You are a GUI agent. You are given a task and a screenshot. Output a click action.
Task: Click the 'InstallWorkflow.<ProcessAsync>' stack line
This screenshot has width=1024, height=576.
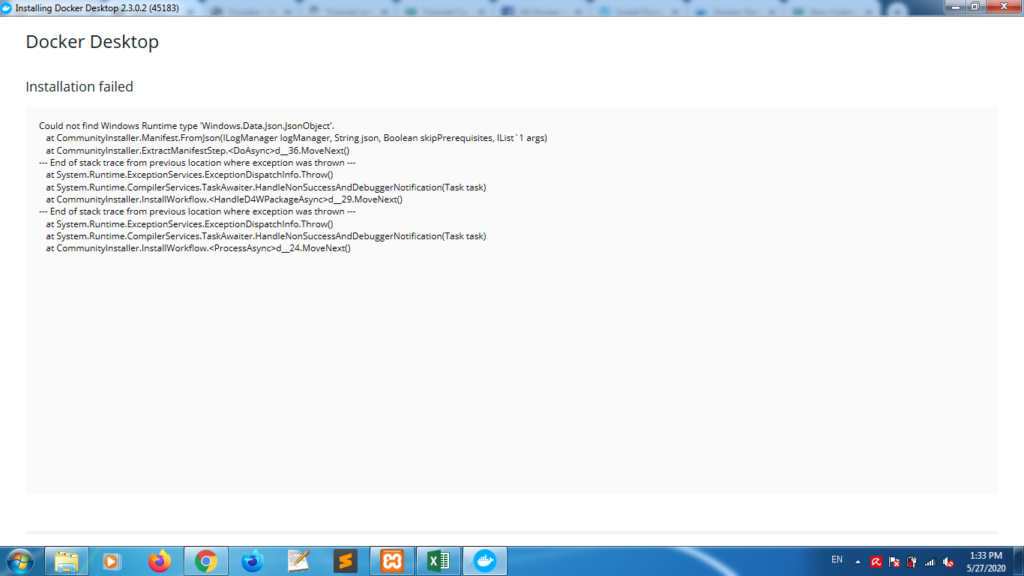198,248
